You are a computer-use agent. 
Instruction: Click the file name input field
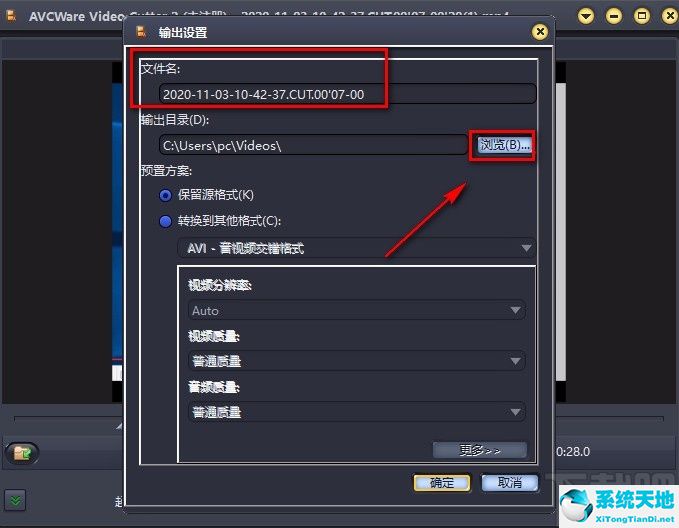347,94
